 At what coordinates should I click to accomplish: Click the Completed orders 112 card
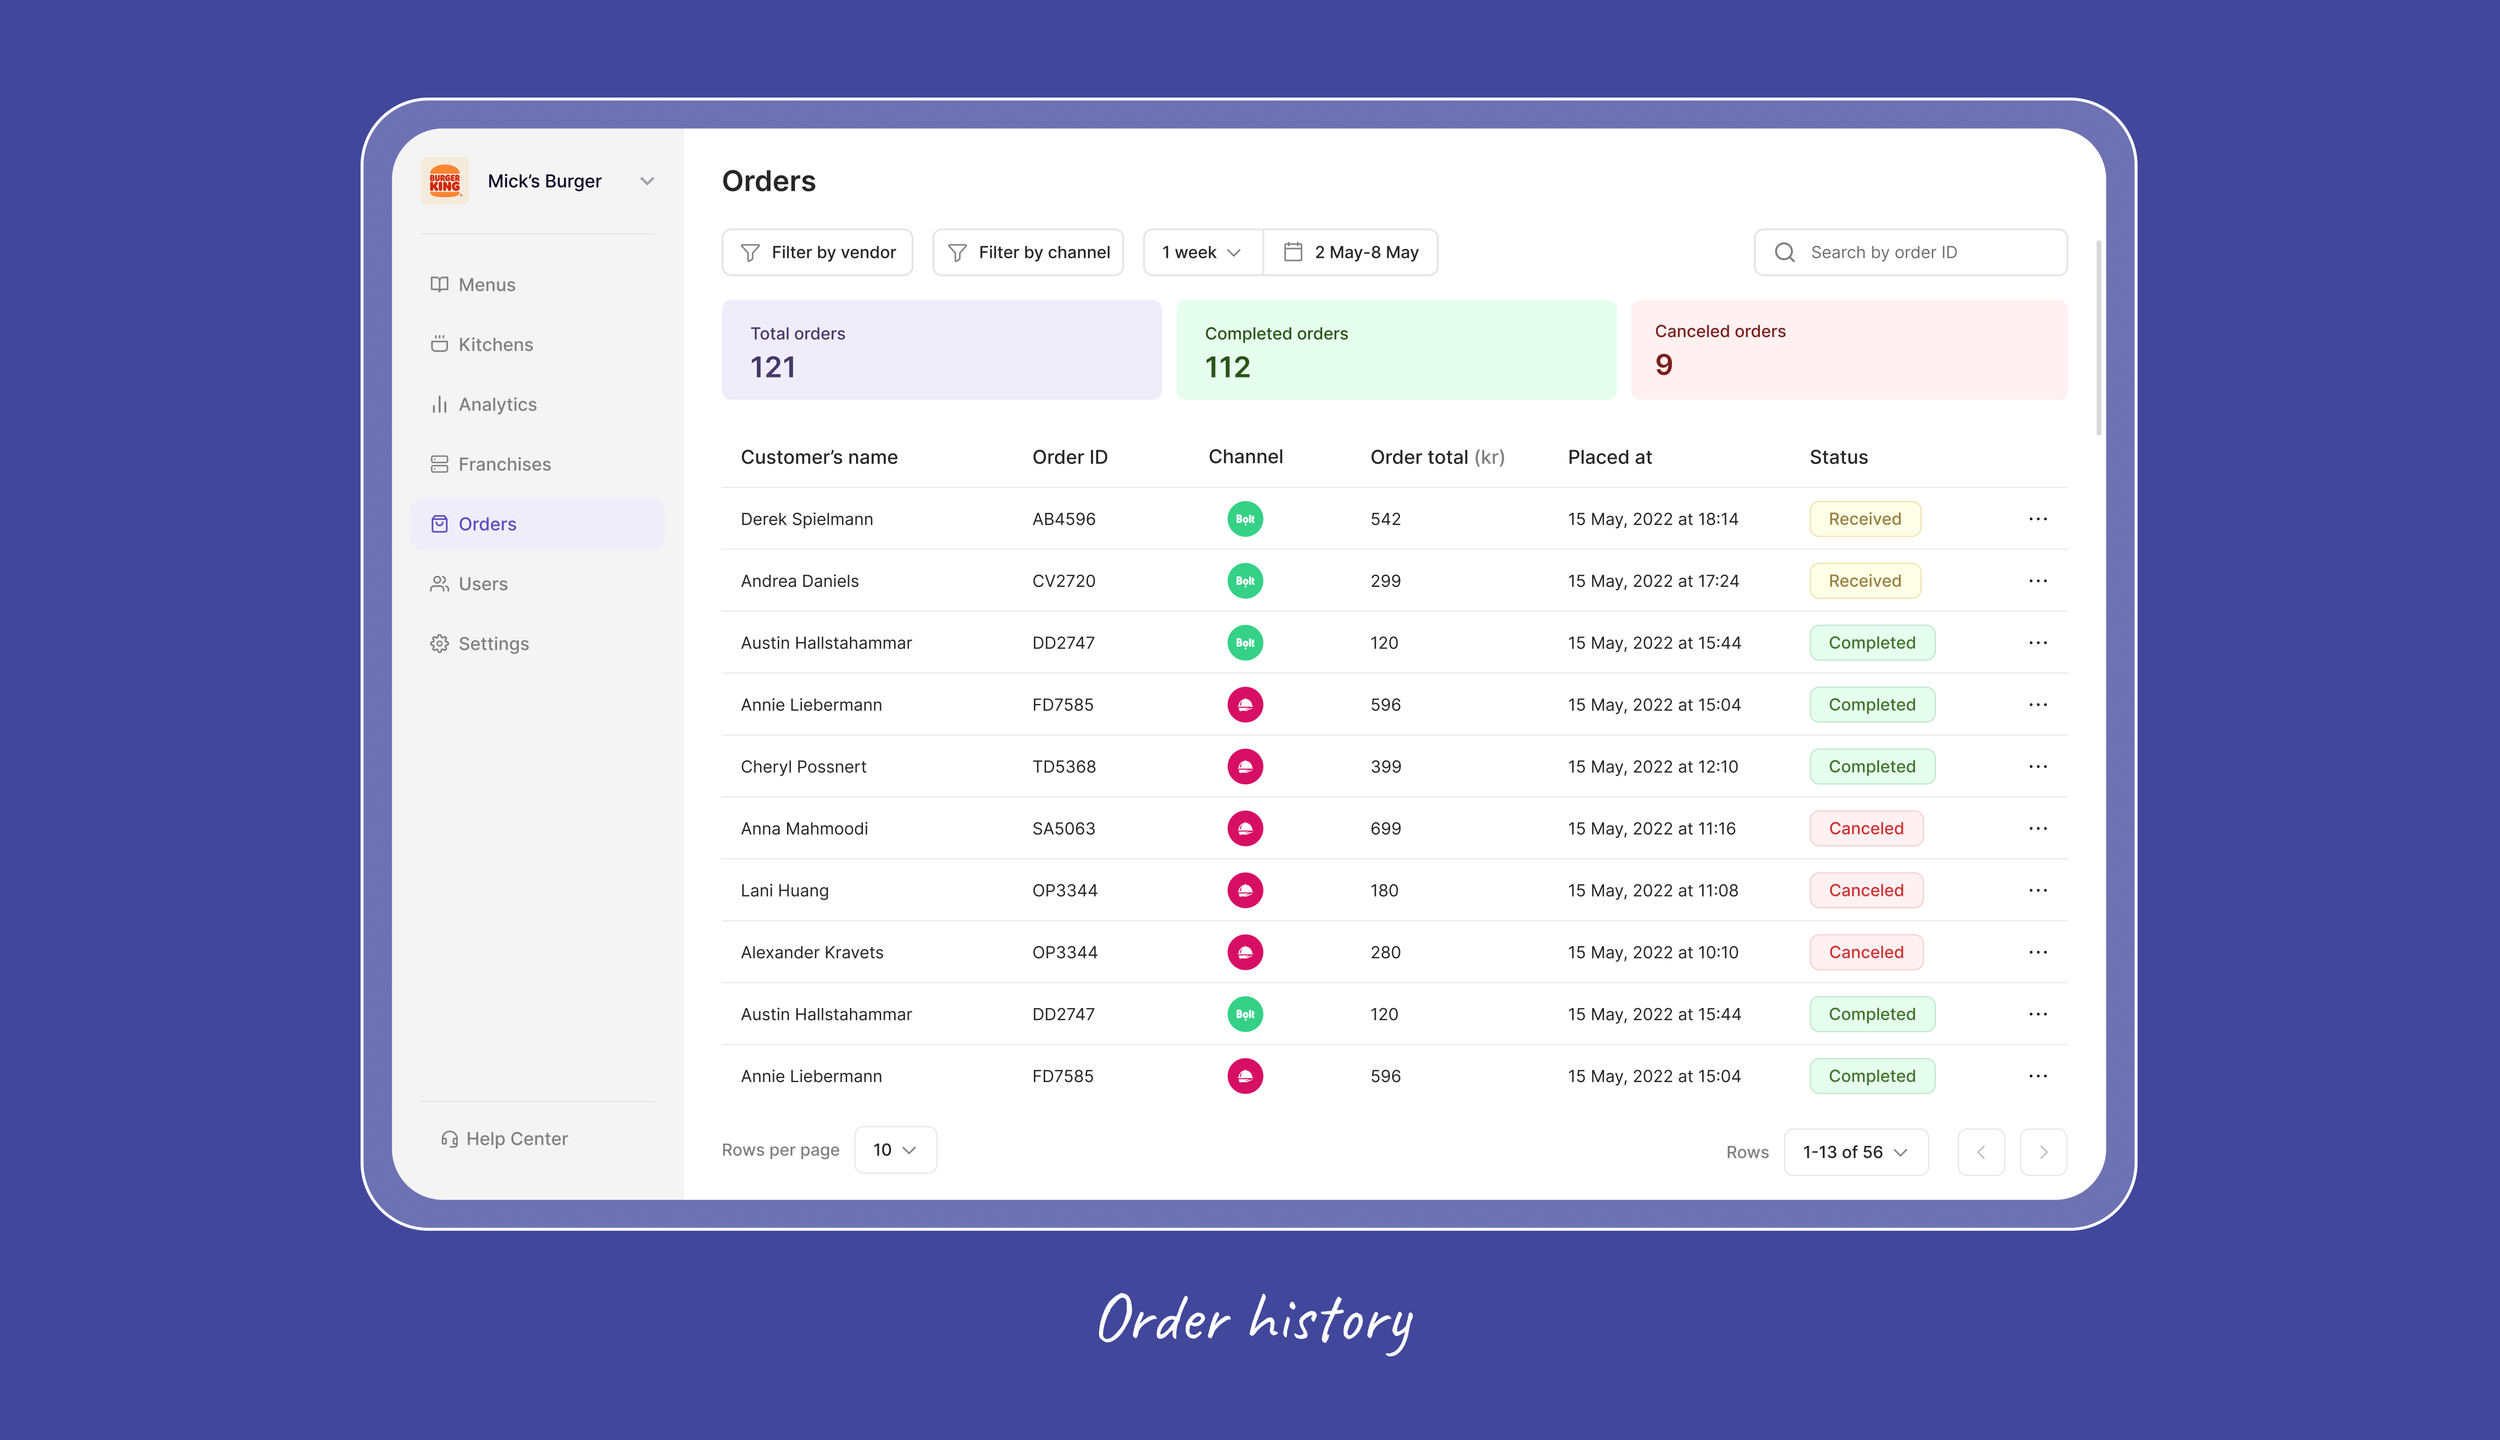tap(1396, 350)
